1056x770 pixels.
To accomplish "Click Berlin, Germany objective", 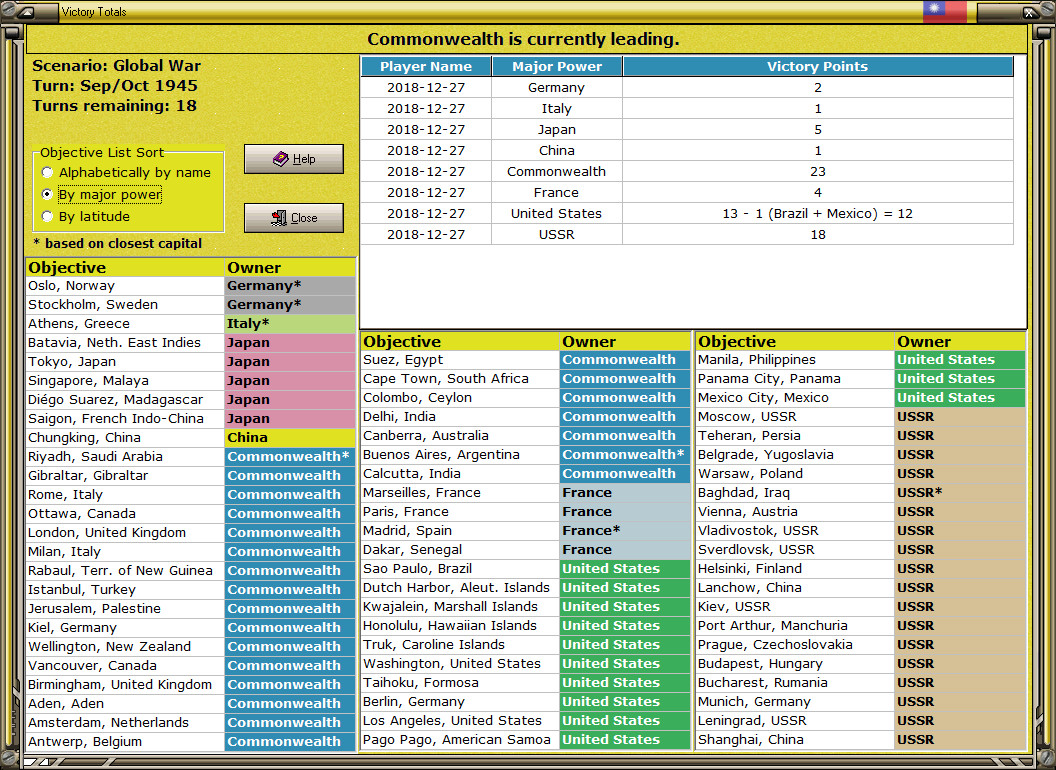I will (460, 701).
